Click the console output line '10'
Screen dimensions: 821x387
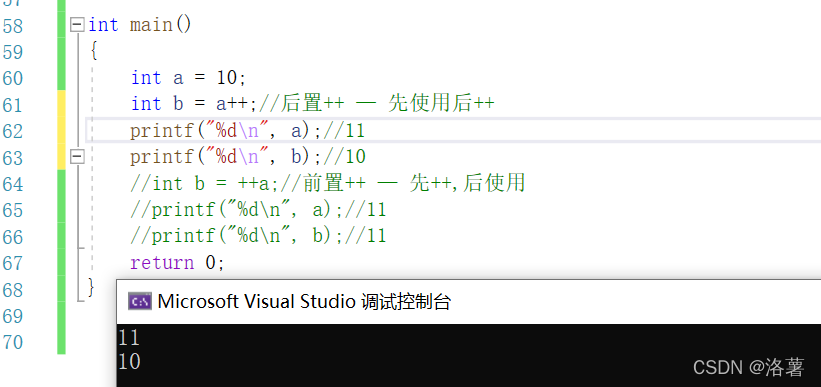pos(129,362)
